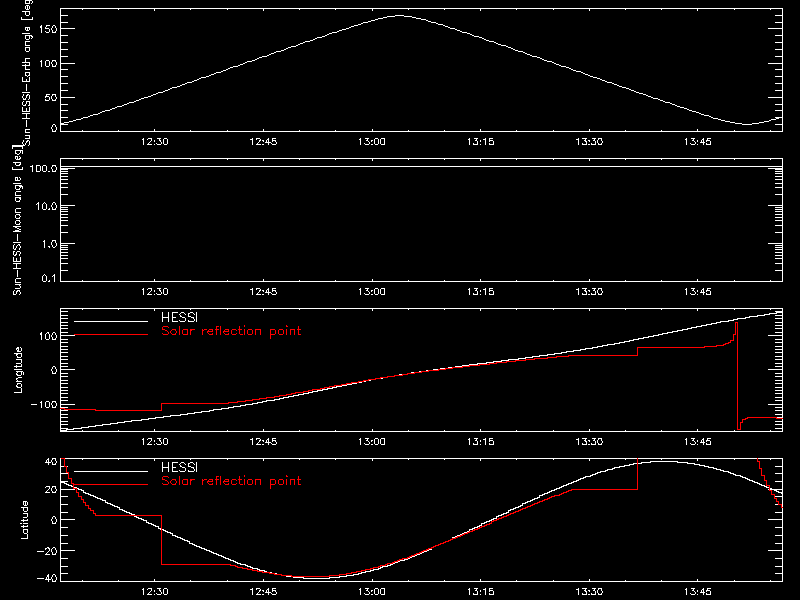Click the 20 tick label of the Latitude plot

click(51, 490)
